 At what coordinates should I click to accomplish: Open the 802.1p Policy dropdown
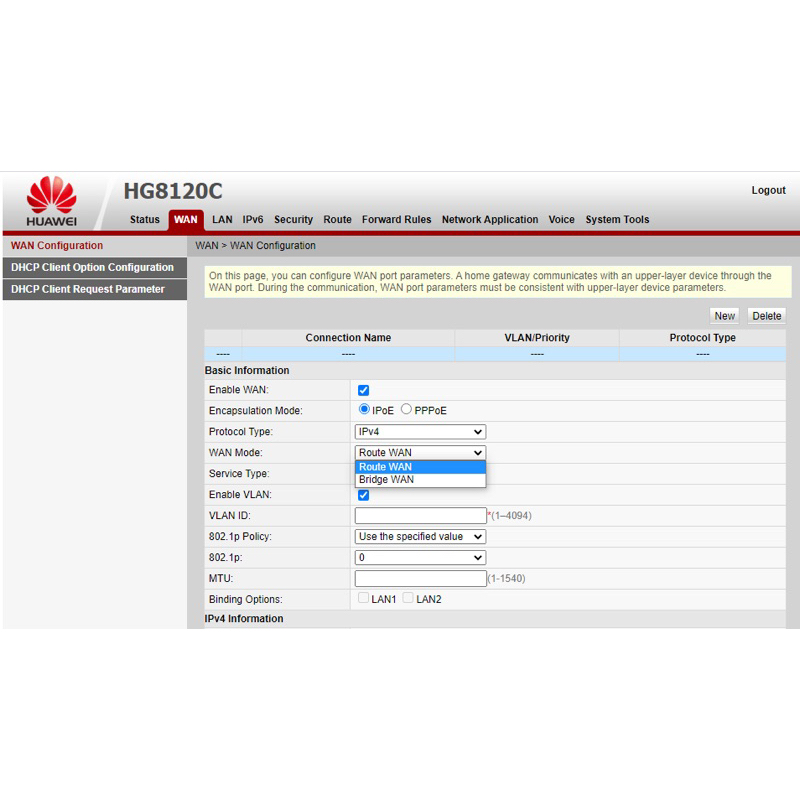(420, 537)
